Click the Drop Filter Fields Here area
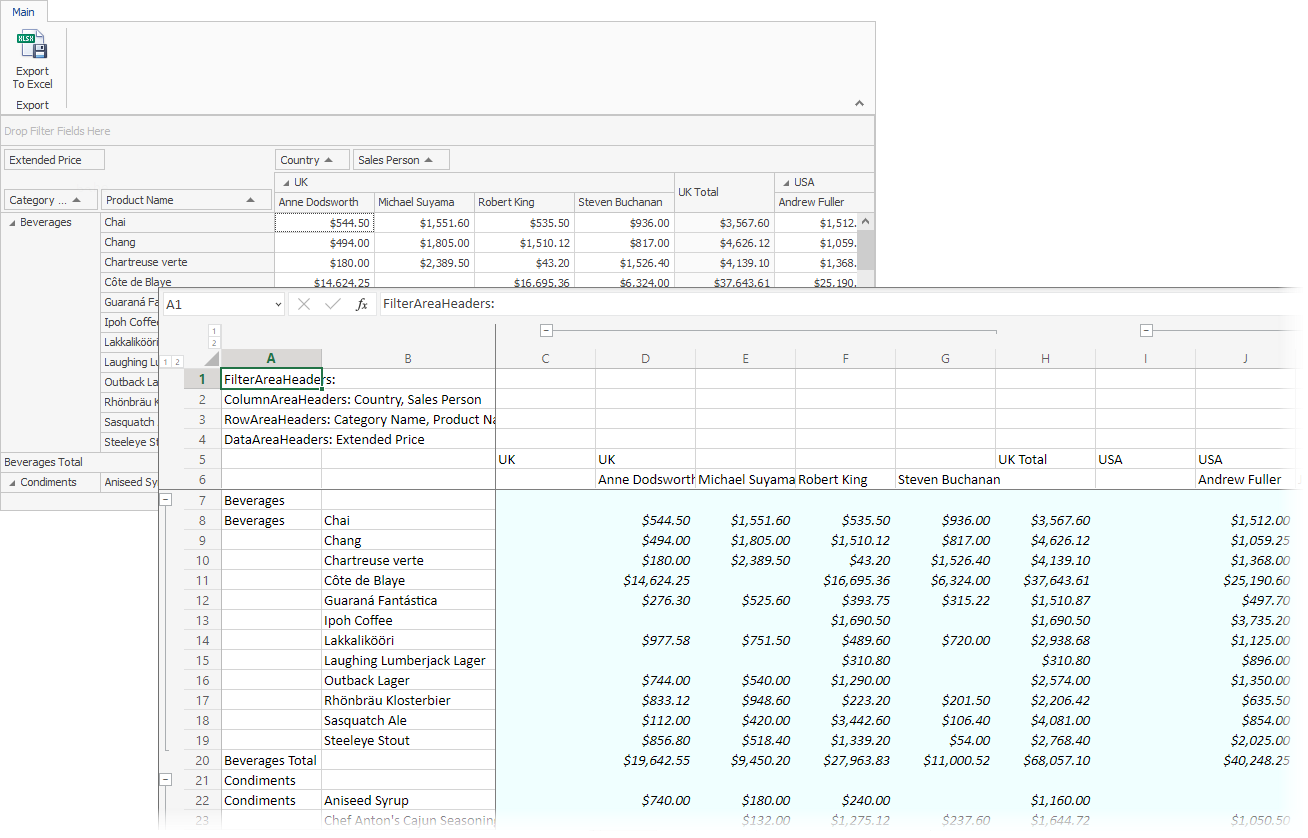Viewport: 1308px width, 838px height. tap(437, 131)
